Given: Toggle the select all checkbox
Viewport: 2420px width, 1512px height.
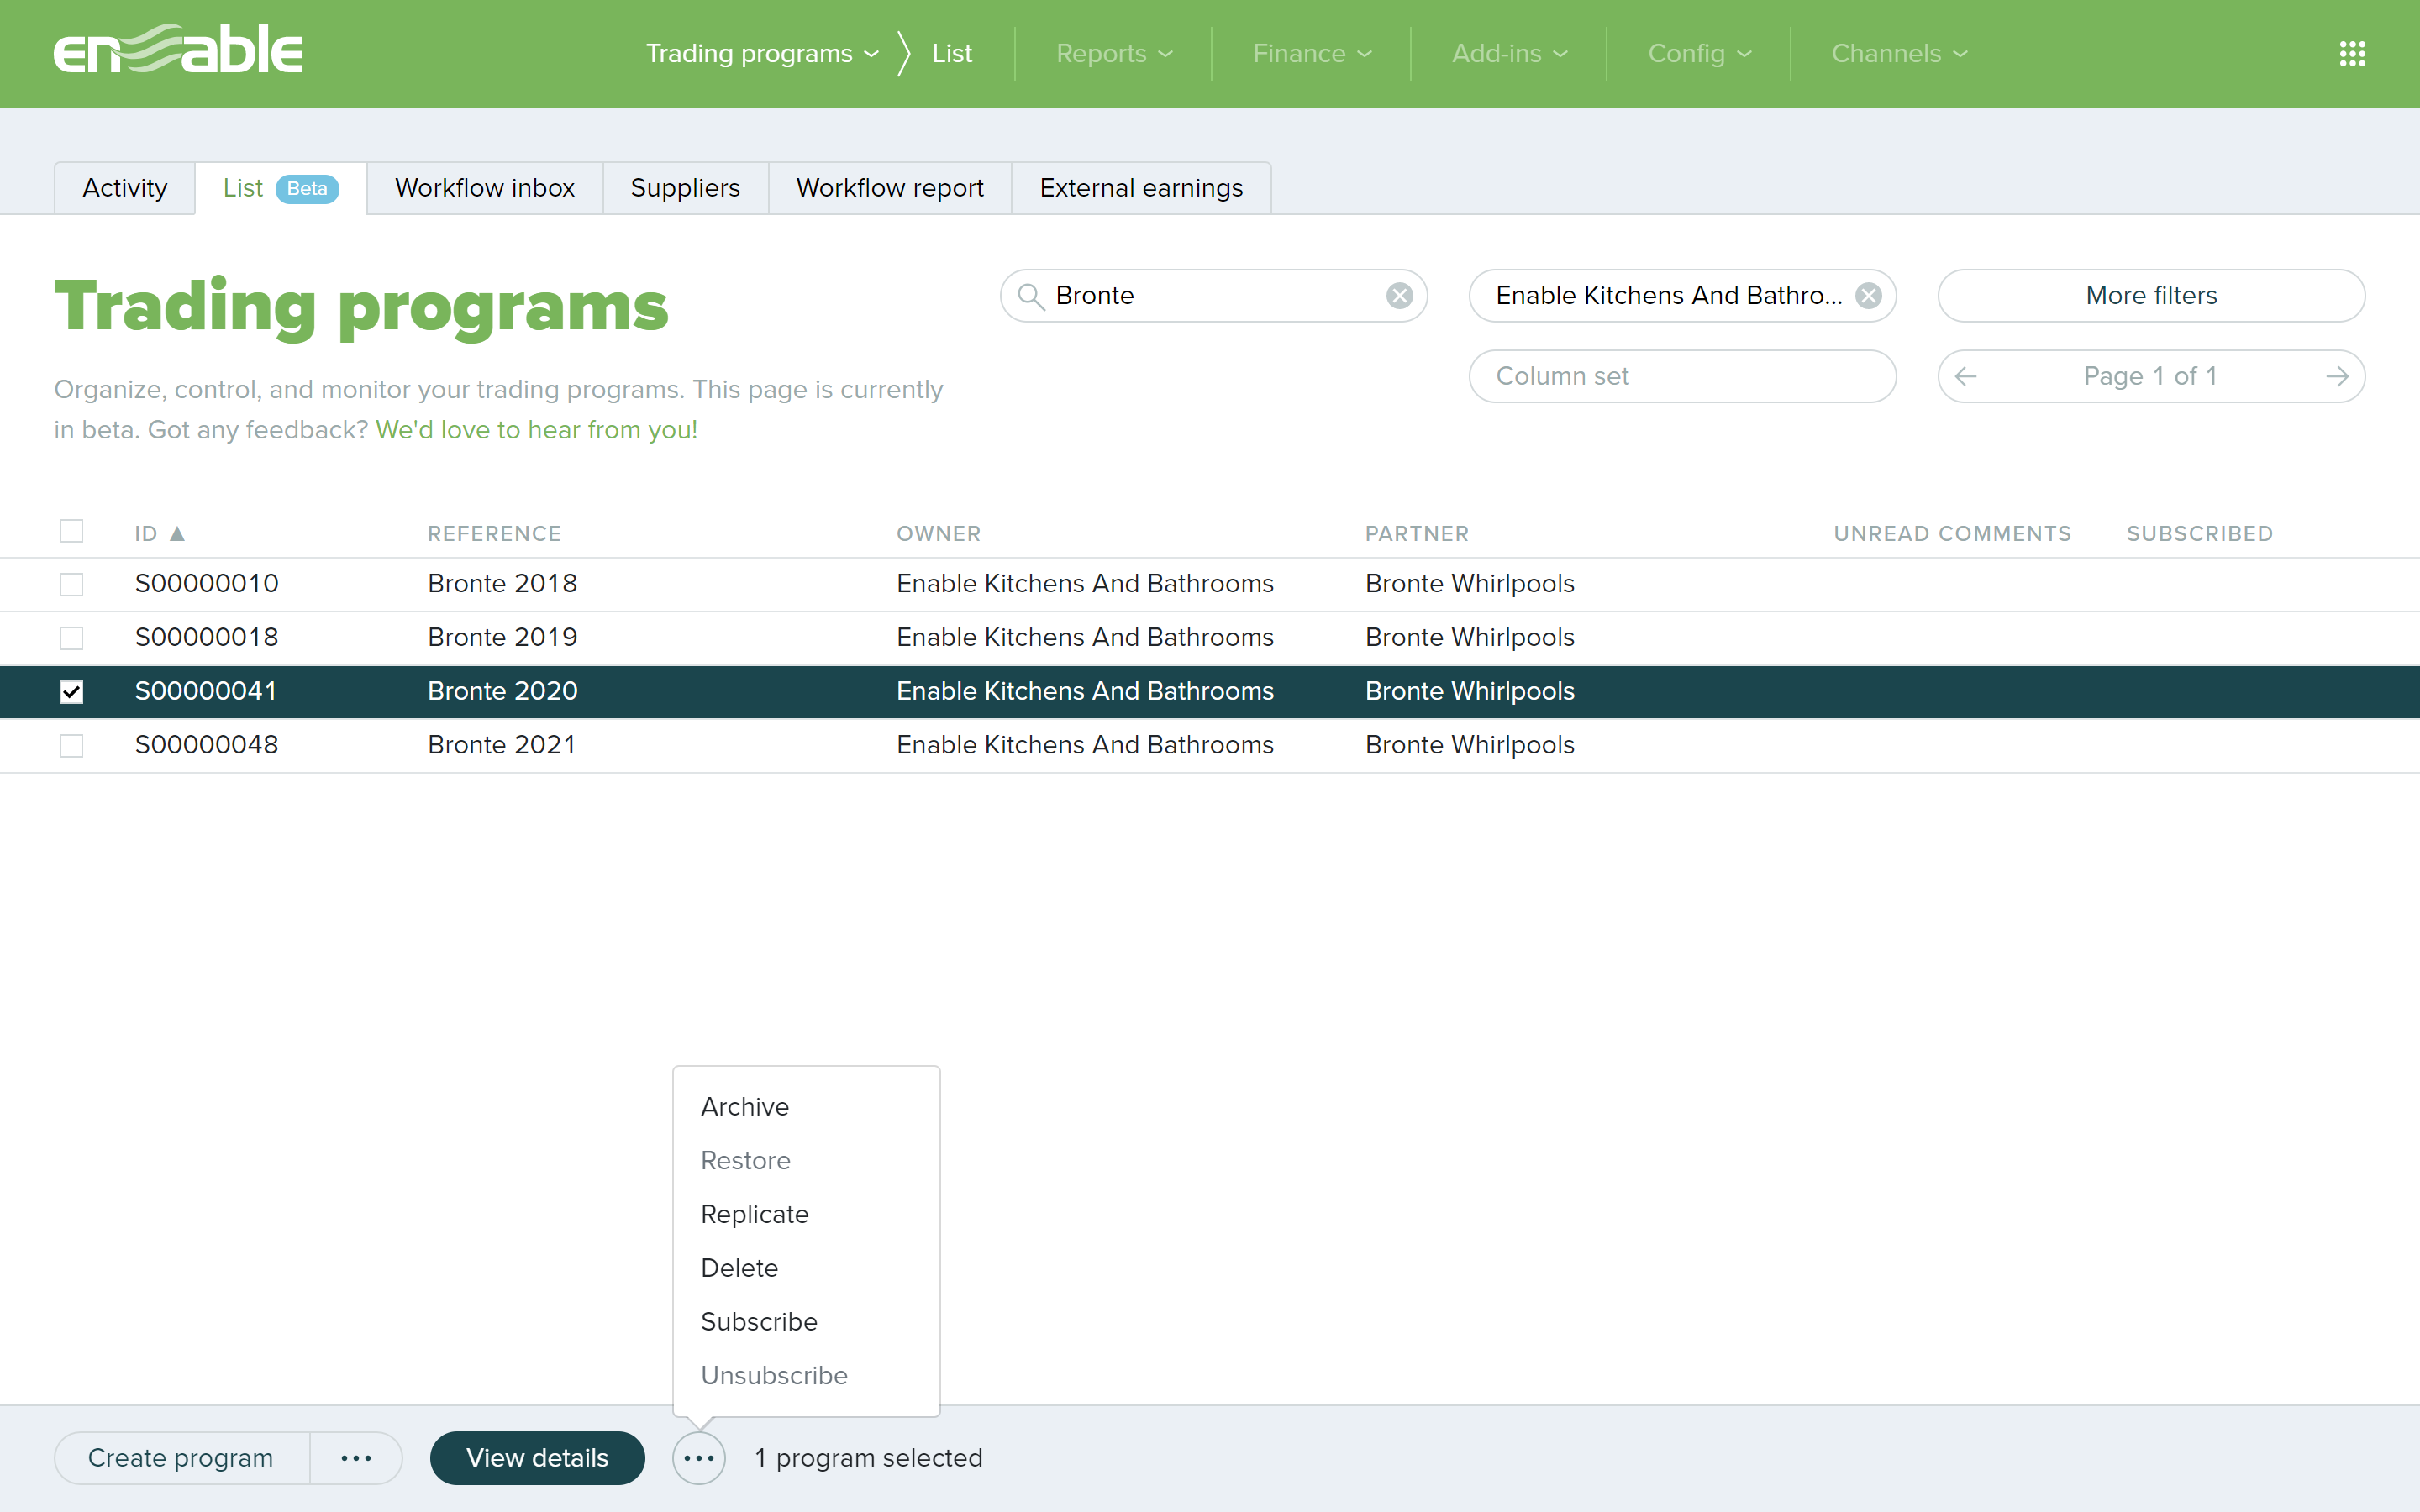Looking at the screenshot, I should click(71, 531).
